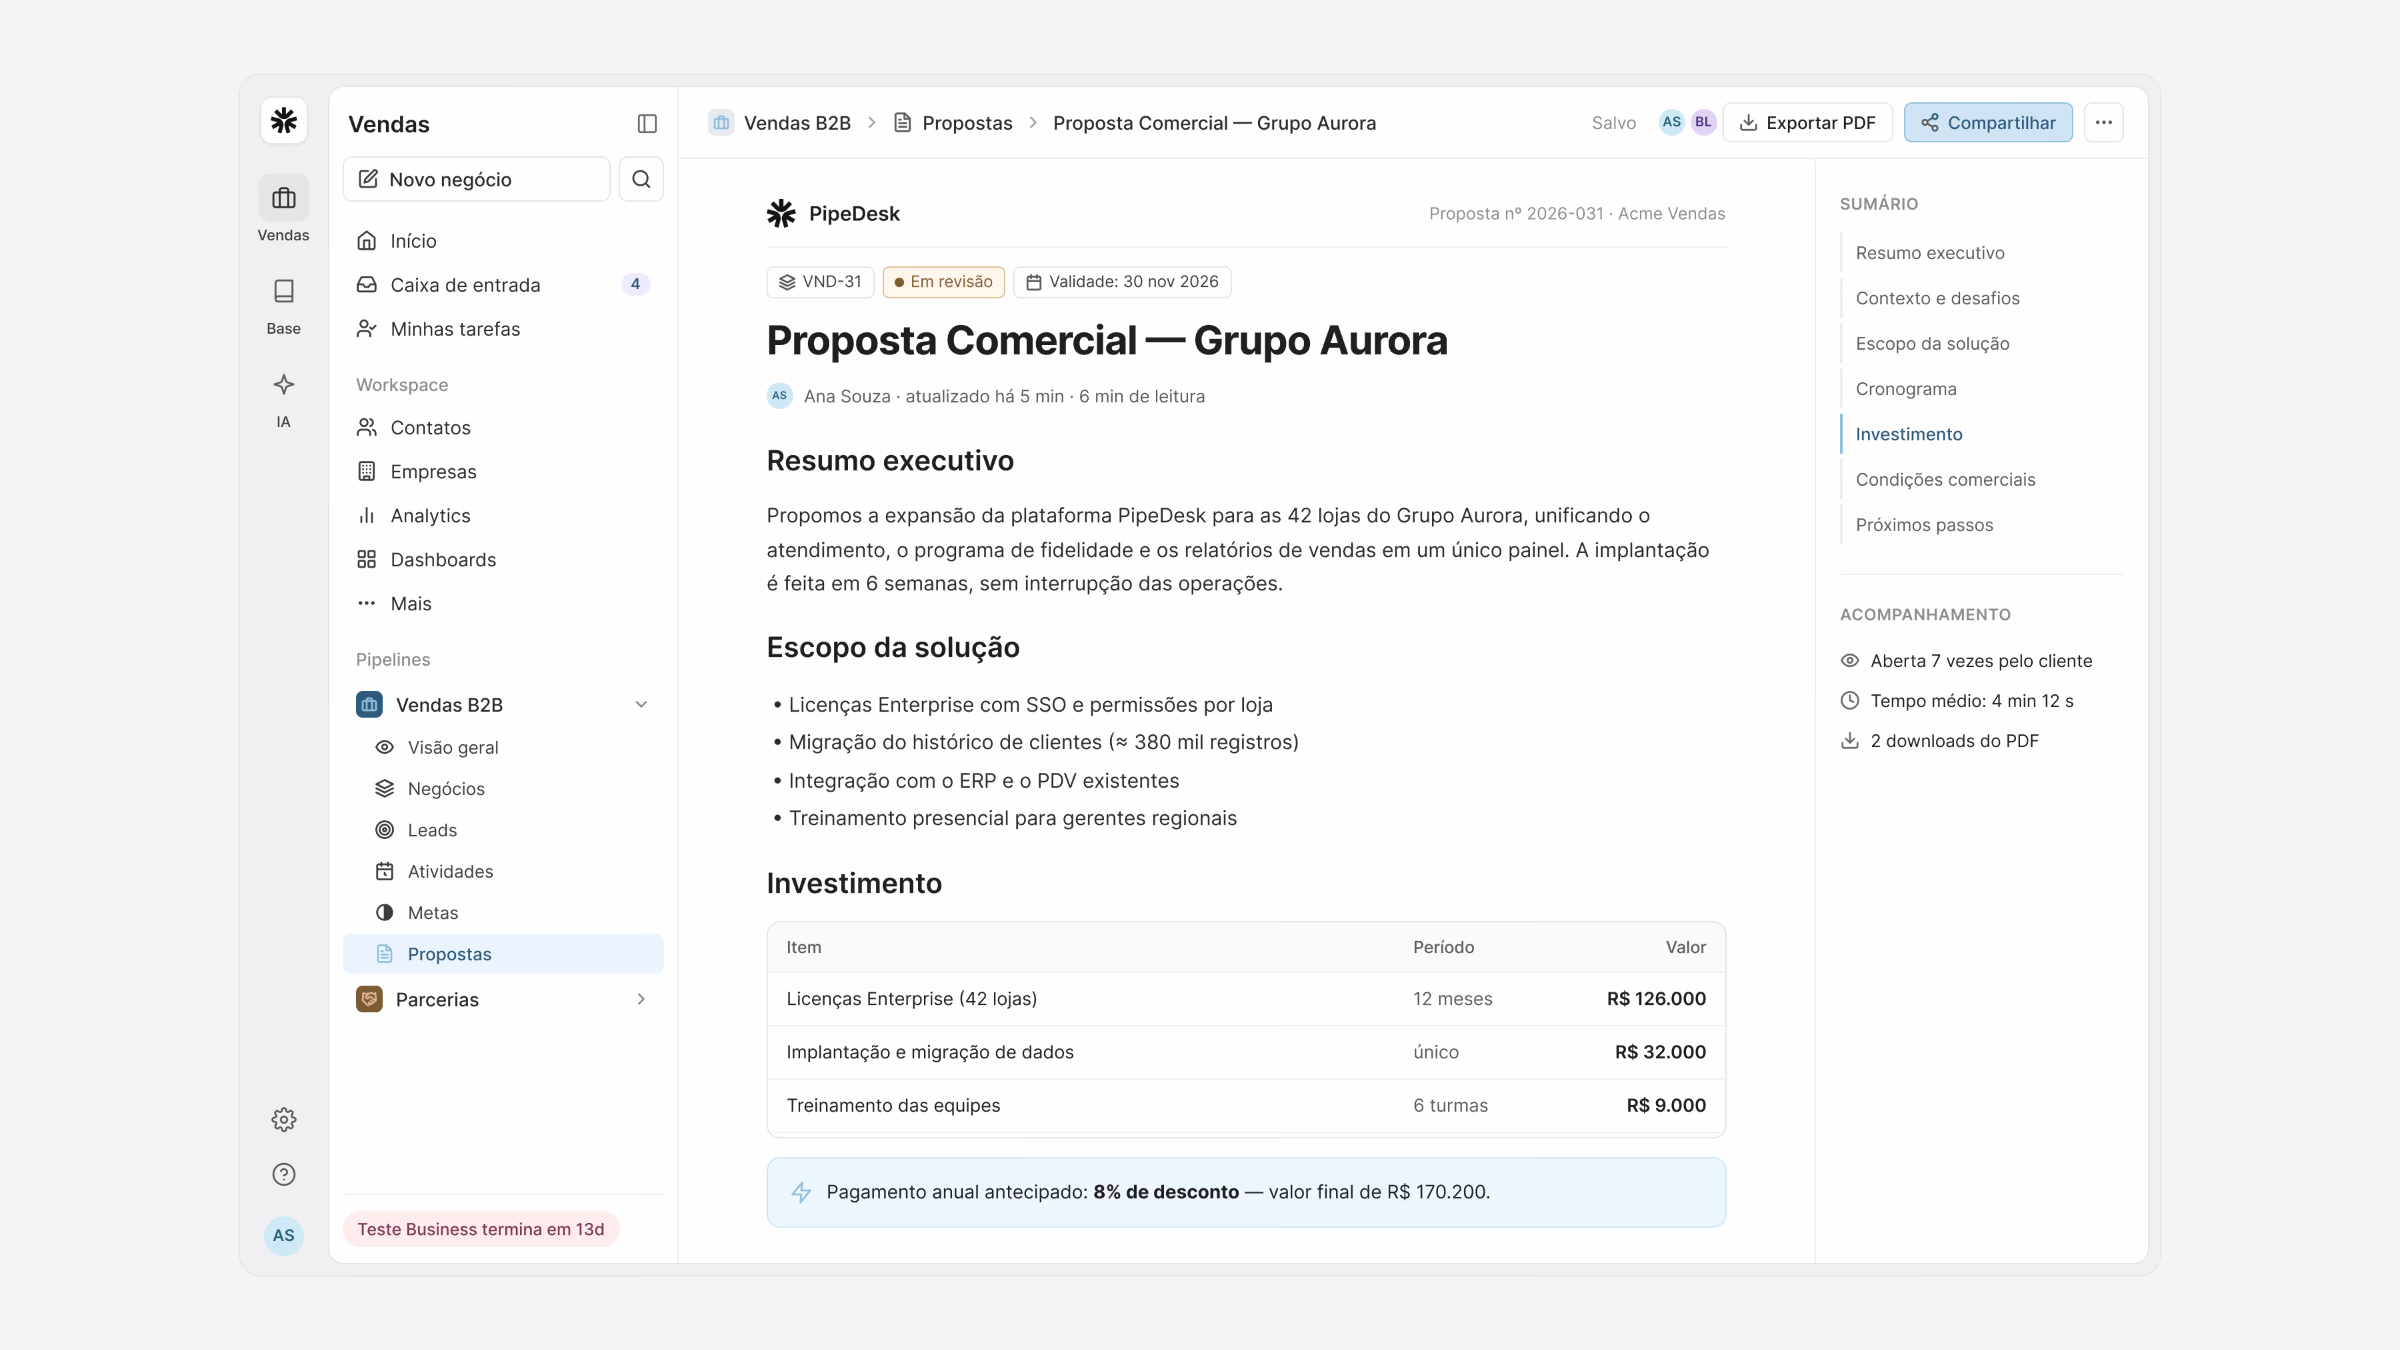Image resolution: width=2400 pixels, height=1350 pixels.
Task: Open settings gear in the left rail
Action: [x=284, y=1119]
